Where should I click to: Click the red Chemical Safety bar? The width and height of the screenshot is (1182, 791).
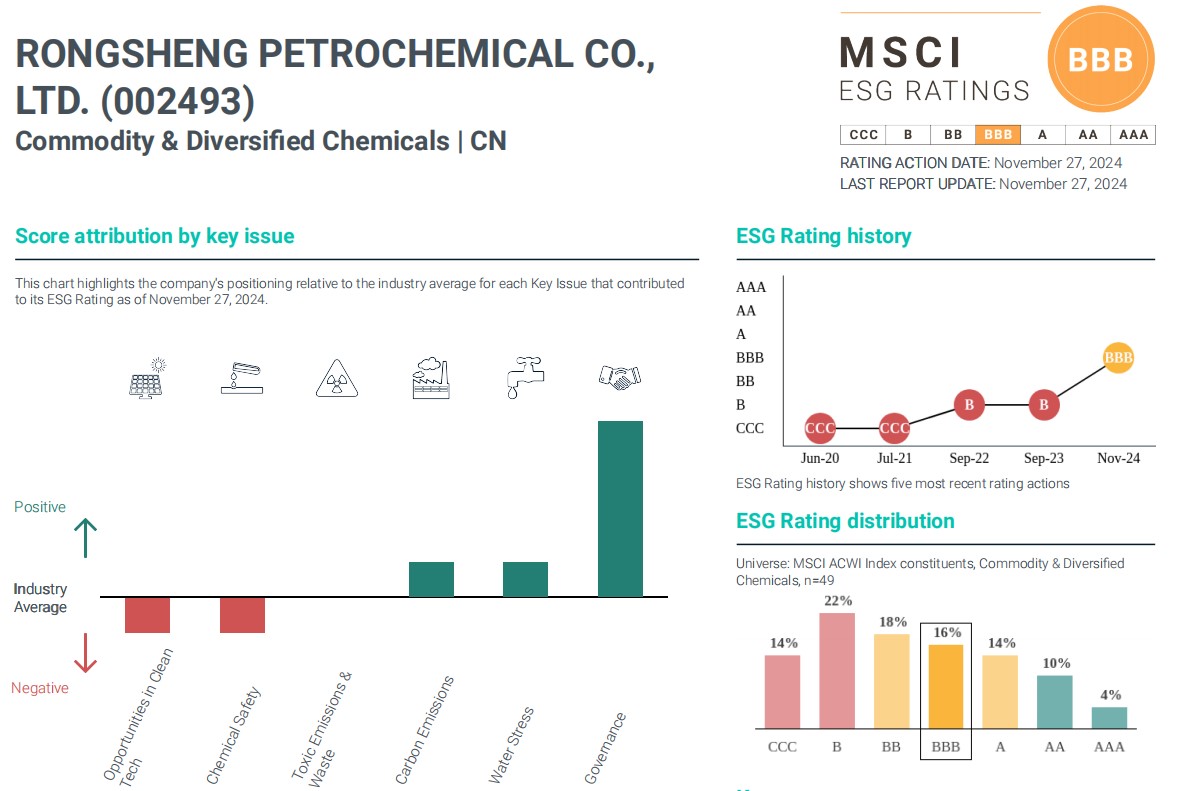point(242,615)
